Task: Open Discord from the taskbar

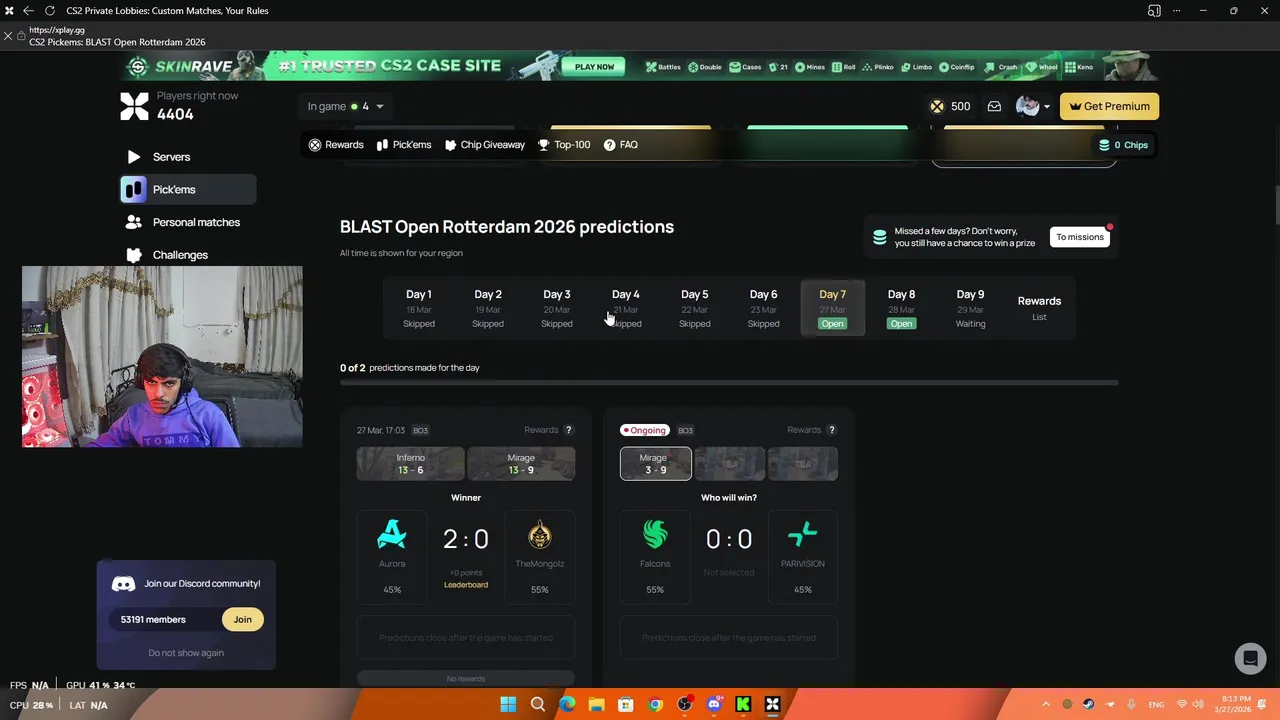Action: coord(714,705)
